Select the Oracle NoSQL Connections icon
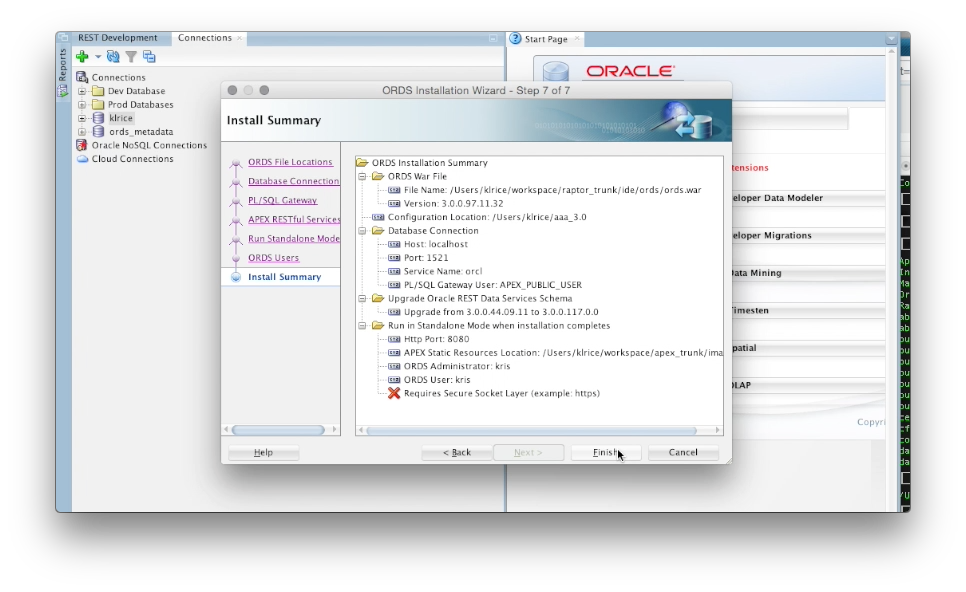Viewport: 966px width, 592px height. pyautogui.click(x=81, y=145)
